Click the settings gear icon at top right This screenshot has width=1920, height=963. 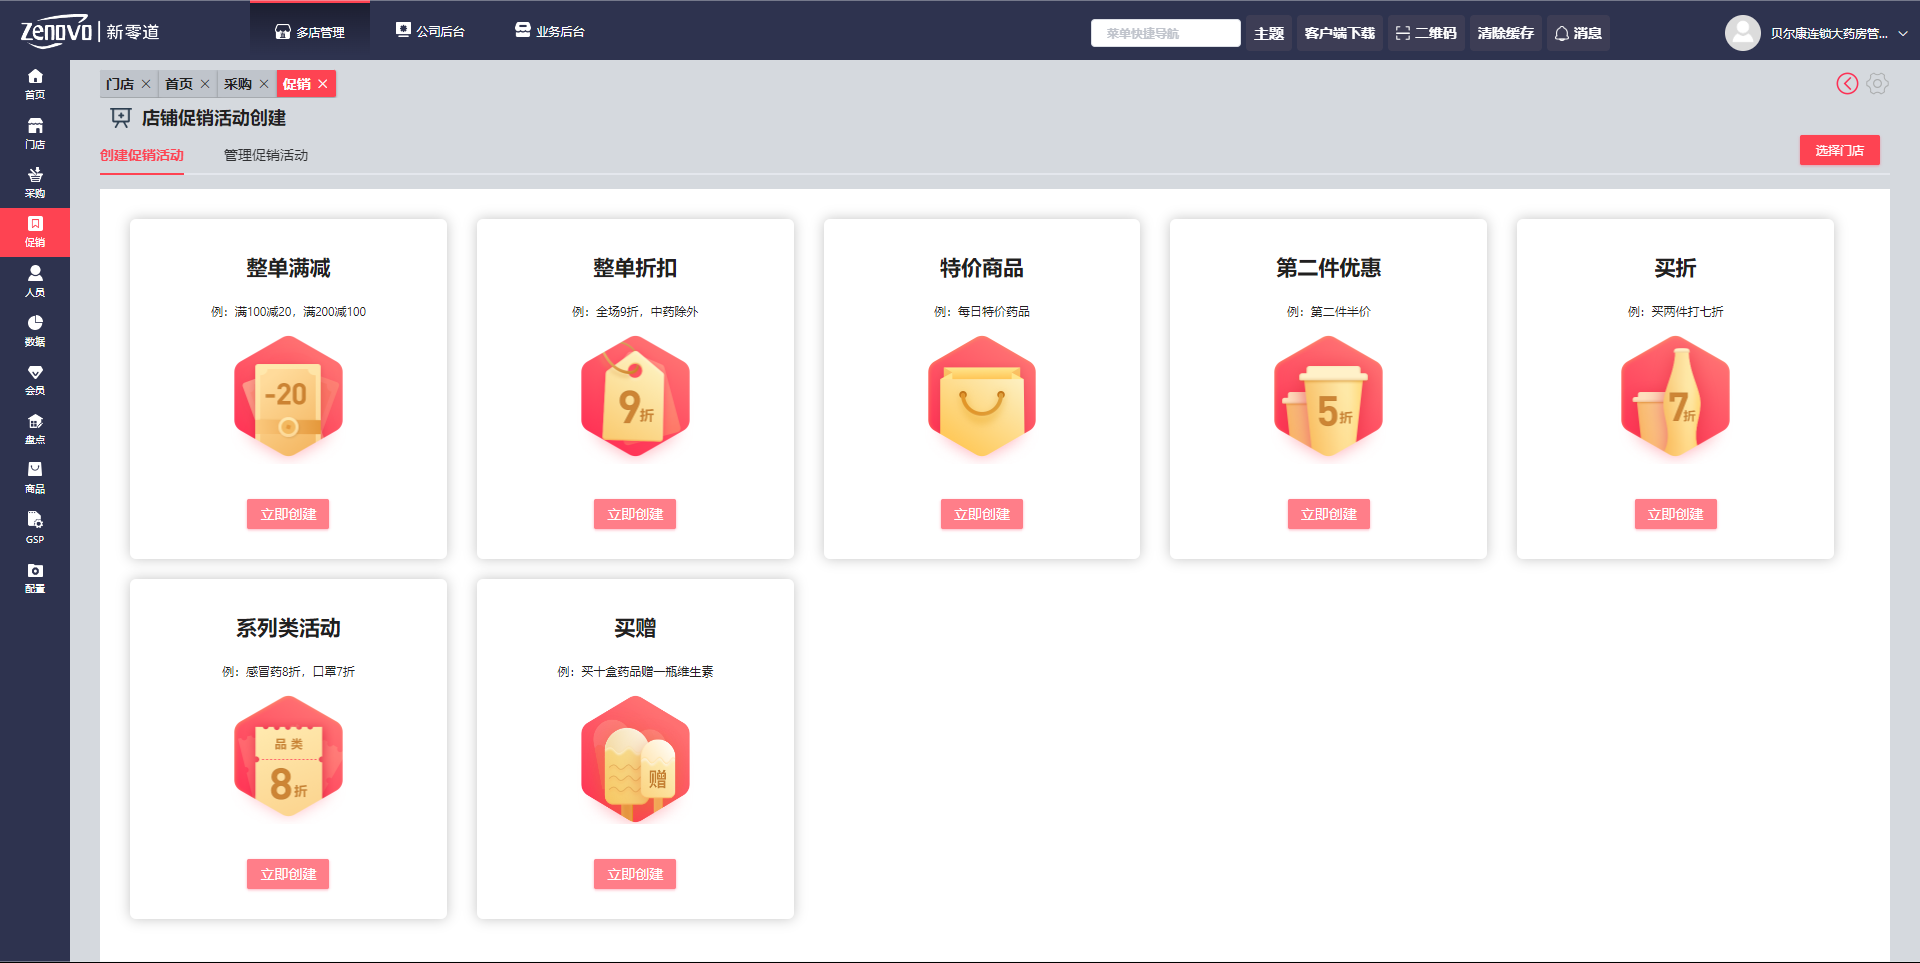(1877, 84)
